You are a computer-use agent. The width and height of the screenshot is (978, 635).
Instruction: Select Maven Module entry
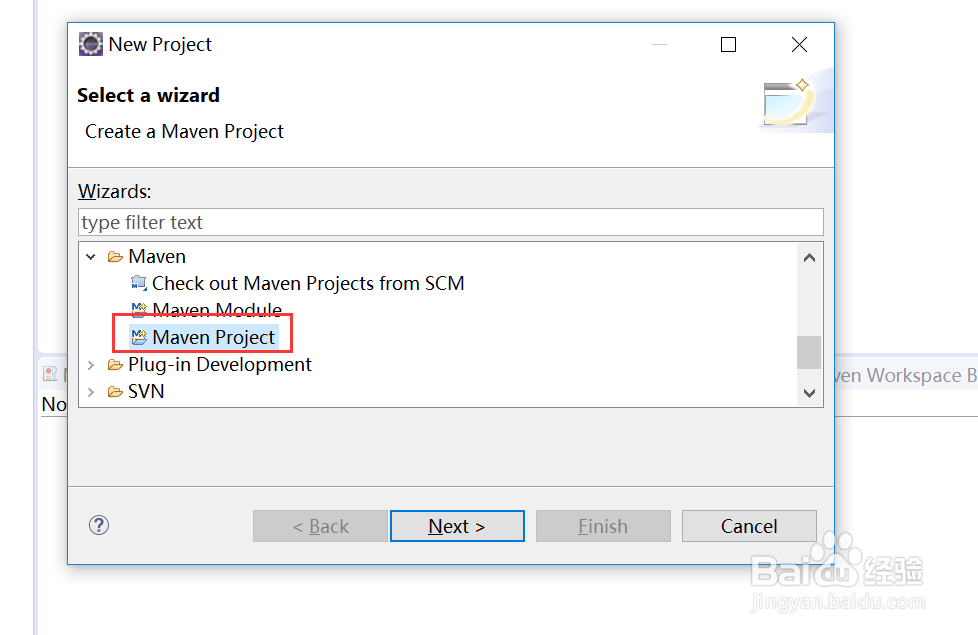click(217, 311)
